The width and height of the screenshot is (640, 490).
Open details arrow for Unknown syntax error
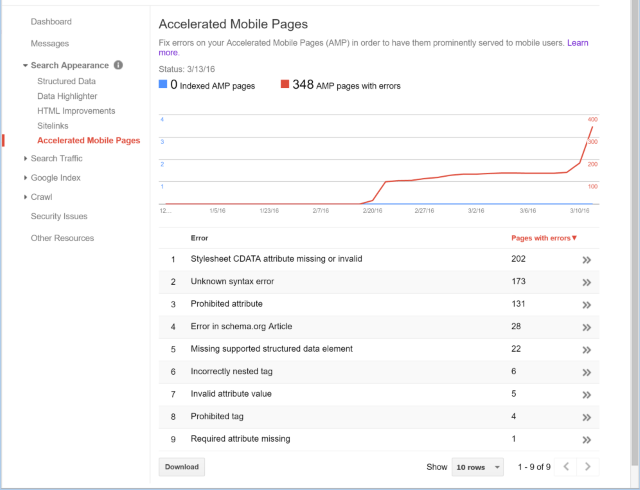click(587, 282)
